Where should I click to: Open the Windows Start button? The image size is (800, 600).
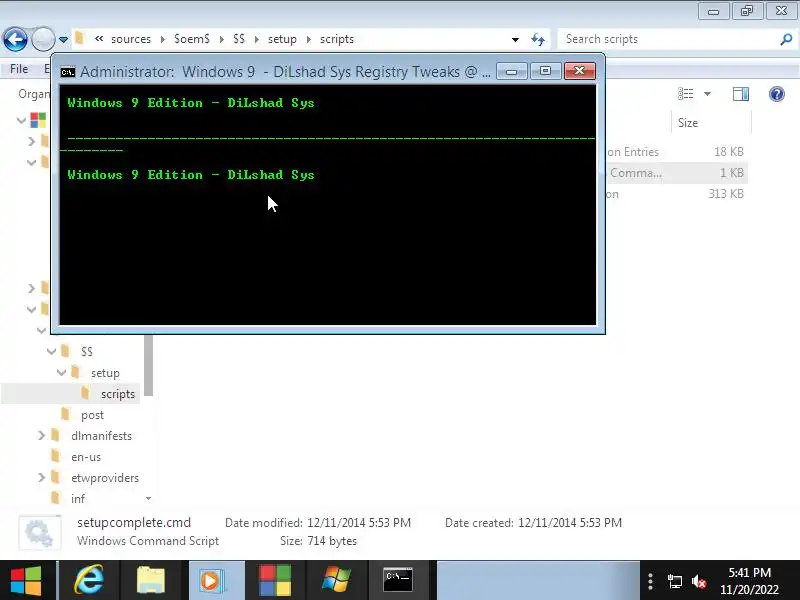click(26, 580)
